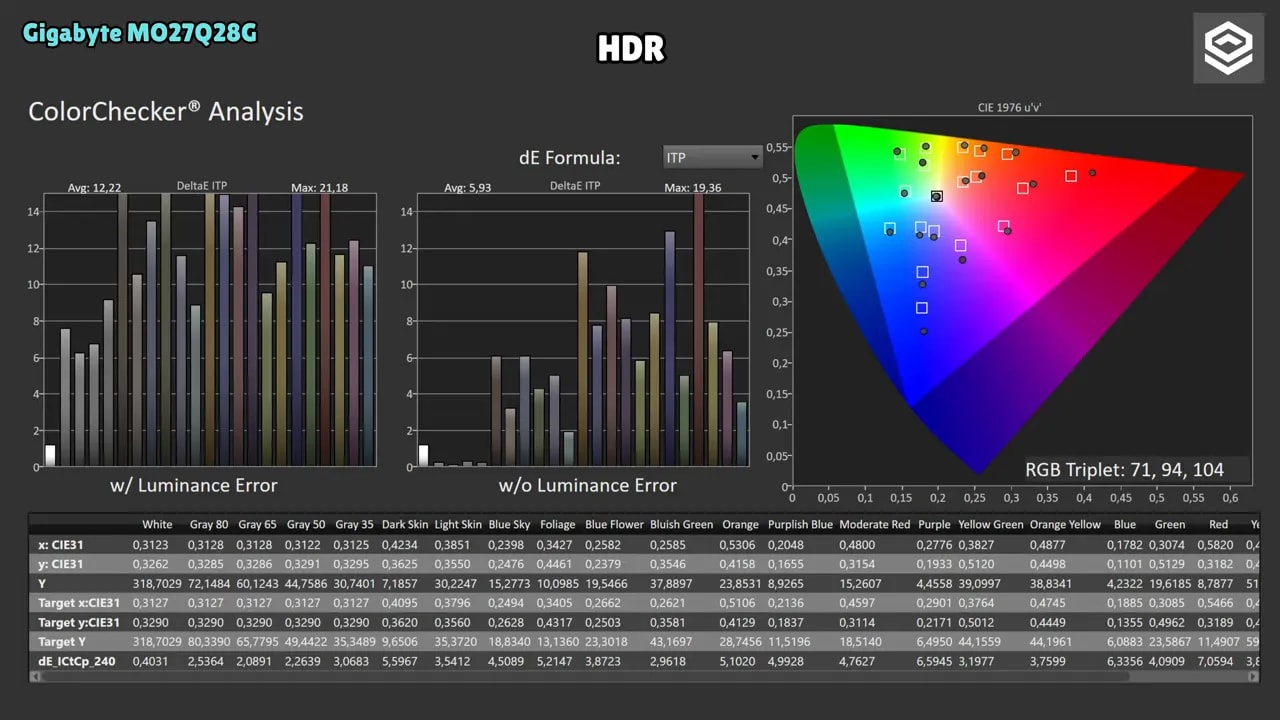Screen dimensions: 1280x720
Task: Select the Blue Sky column header
Action: click(x=509, y=525)
